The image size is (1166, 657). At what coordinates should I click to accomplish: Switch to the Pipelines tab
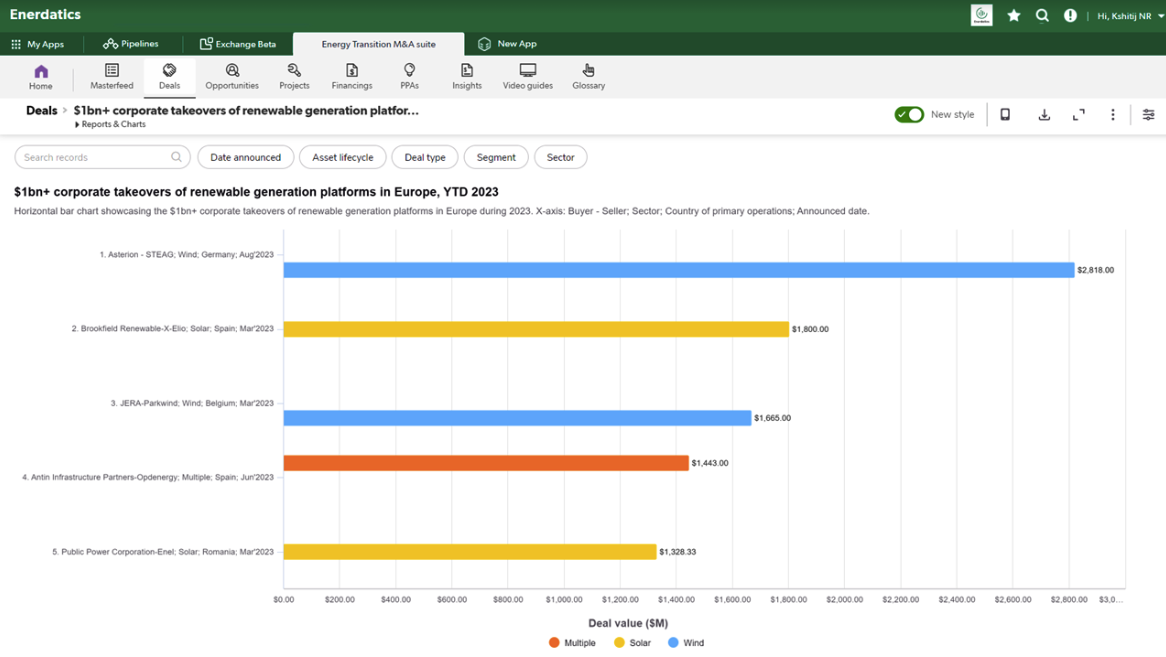click(131, 44)
